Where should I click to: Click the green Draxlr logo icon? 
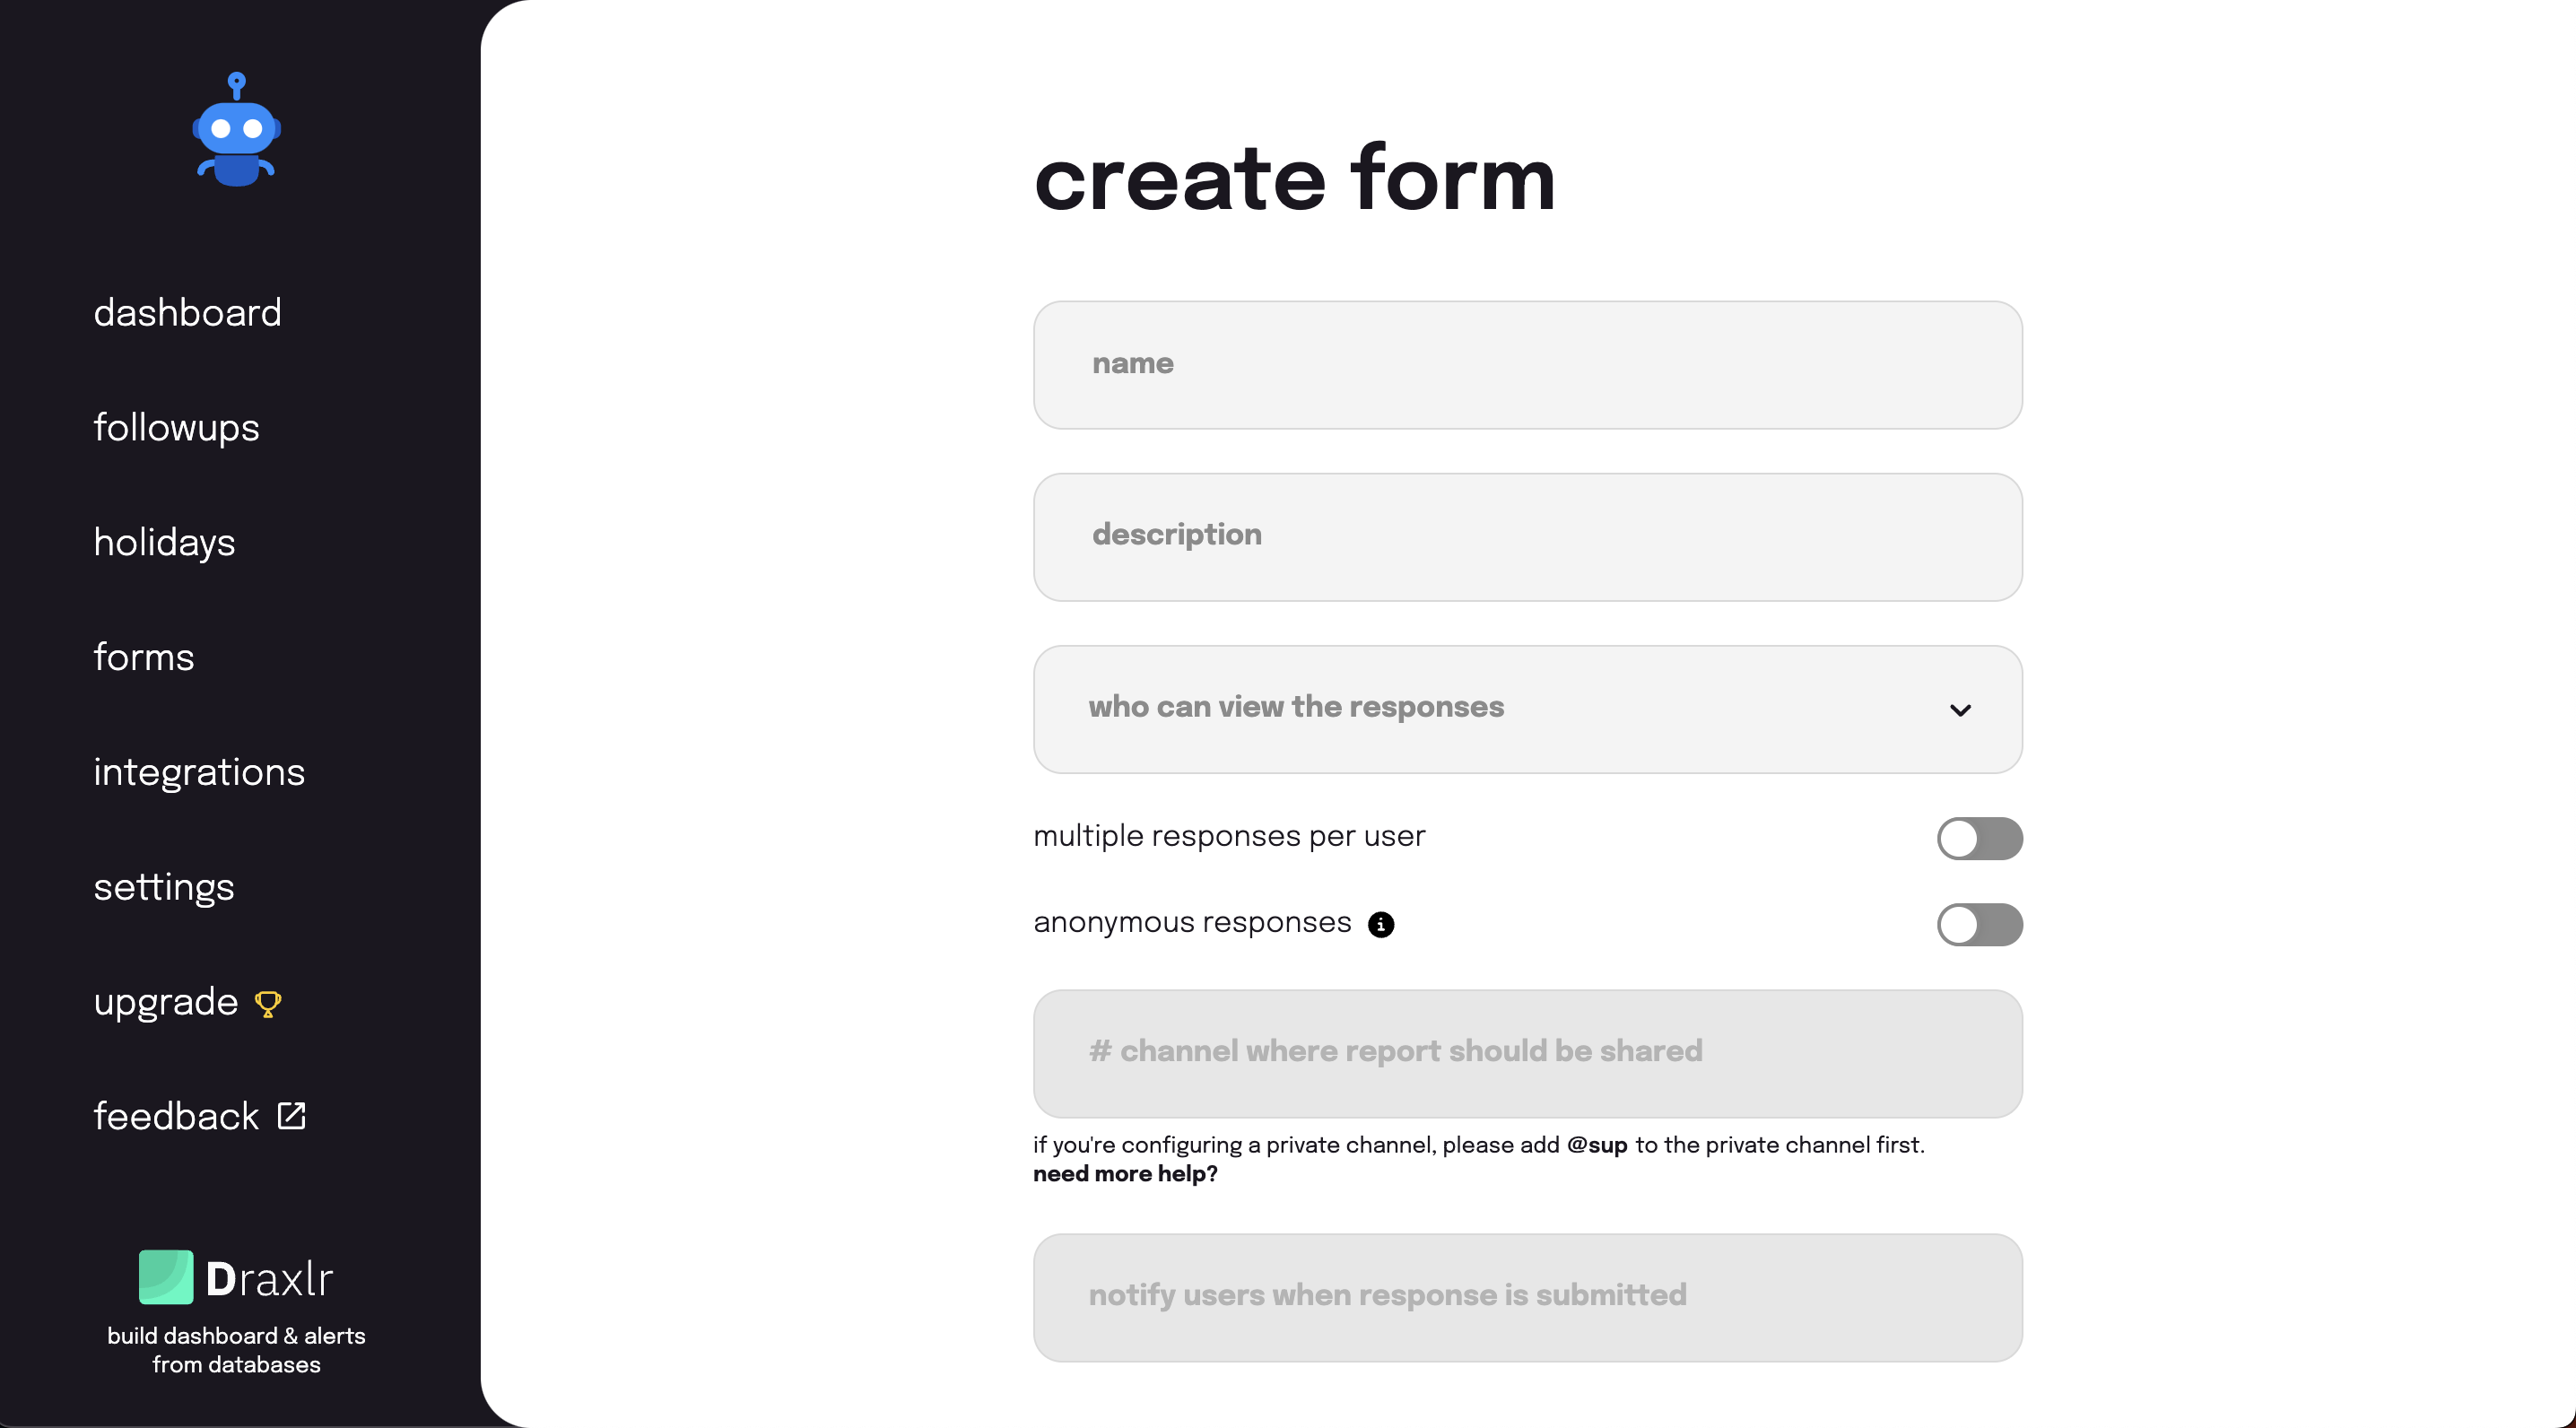166,1277
